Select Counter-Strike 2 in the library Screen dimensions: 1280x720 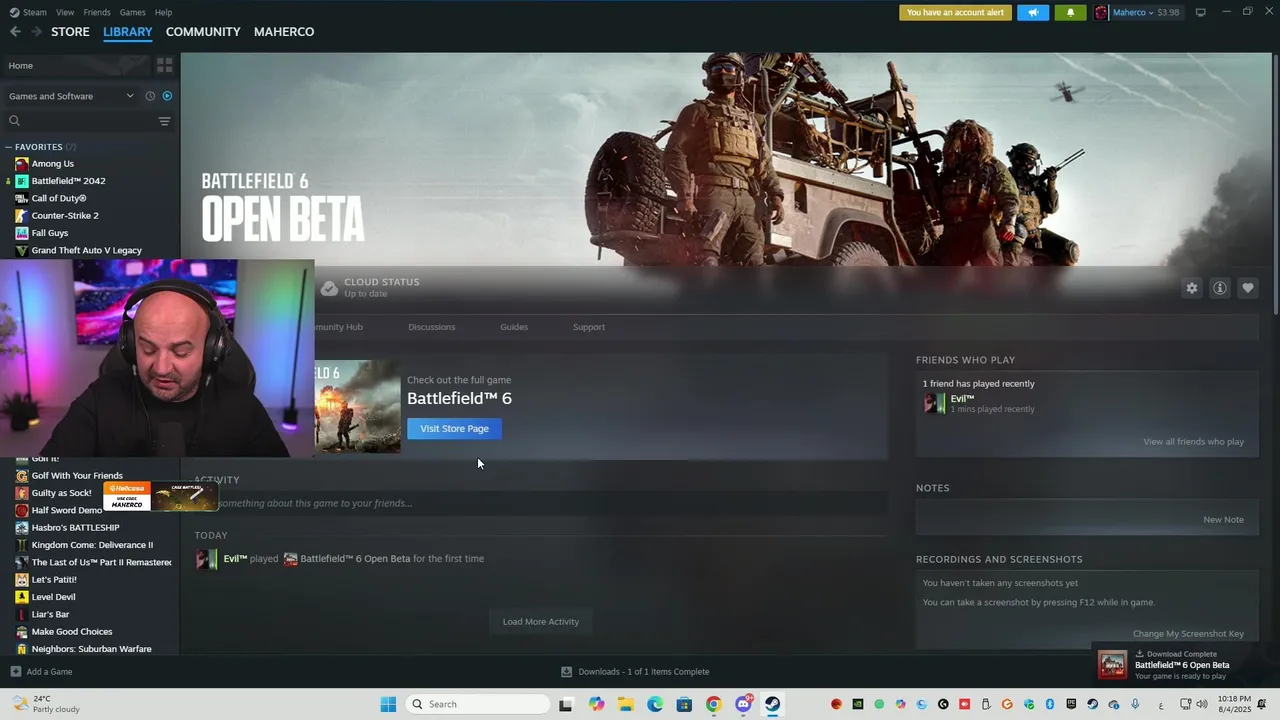[x=64, y=215]
